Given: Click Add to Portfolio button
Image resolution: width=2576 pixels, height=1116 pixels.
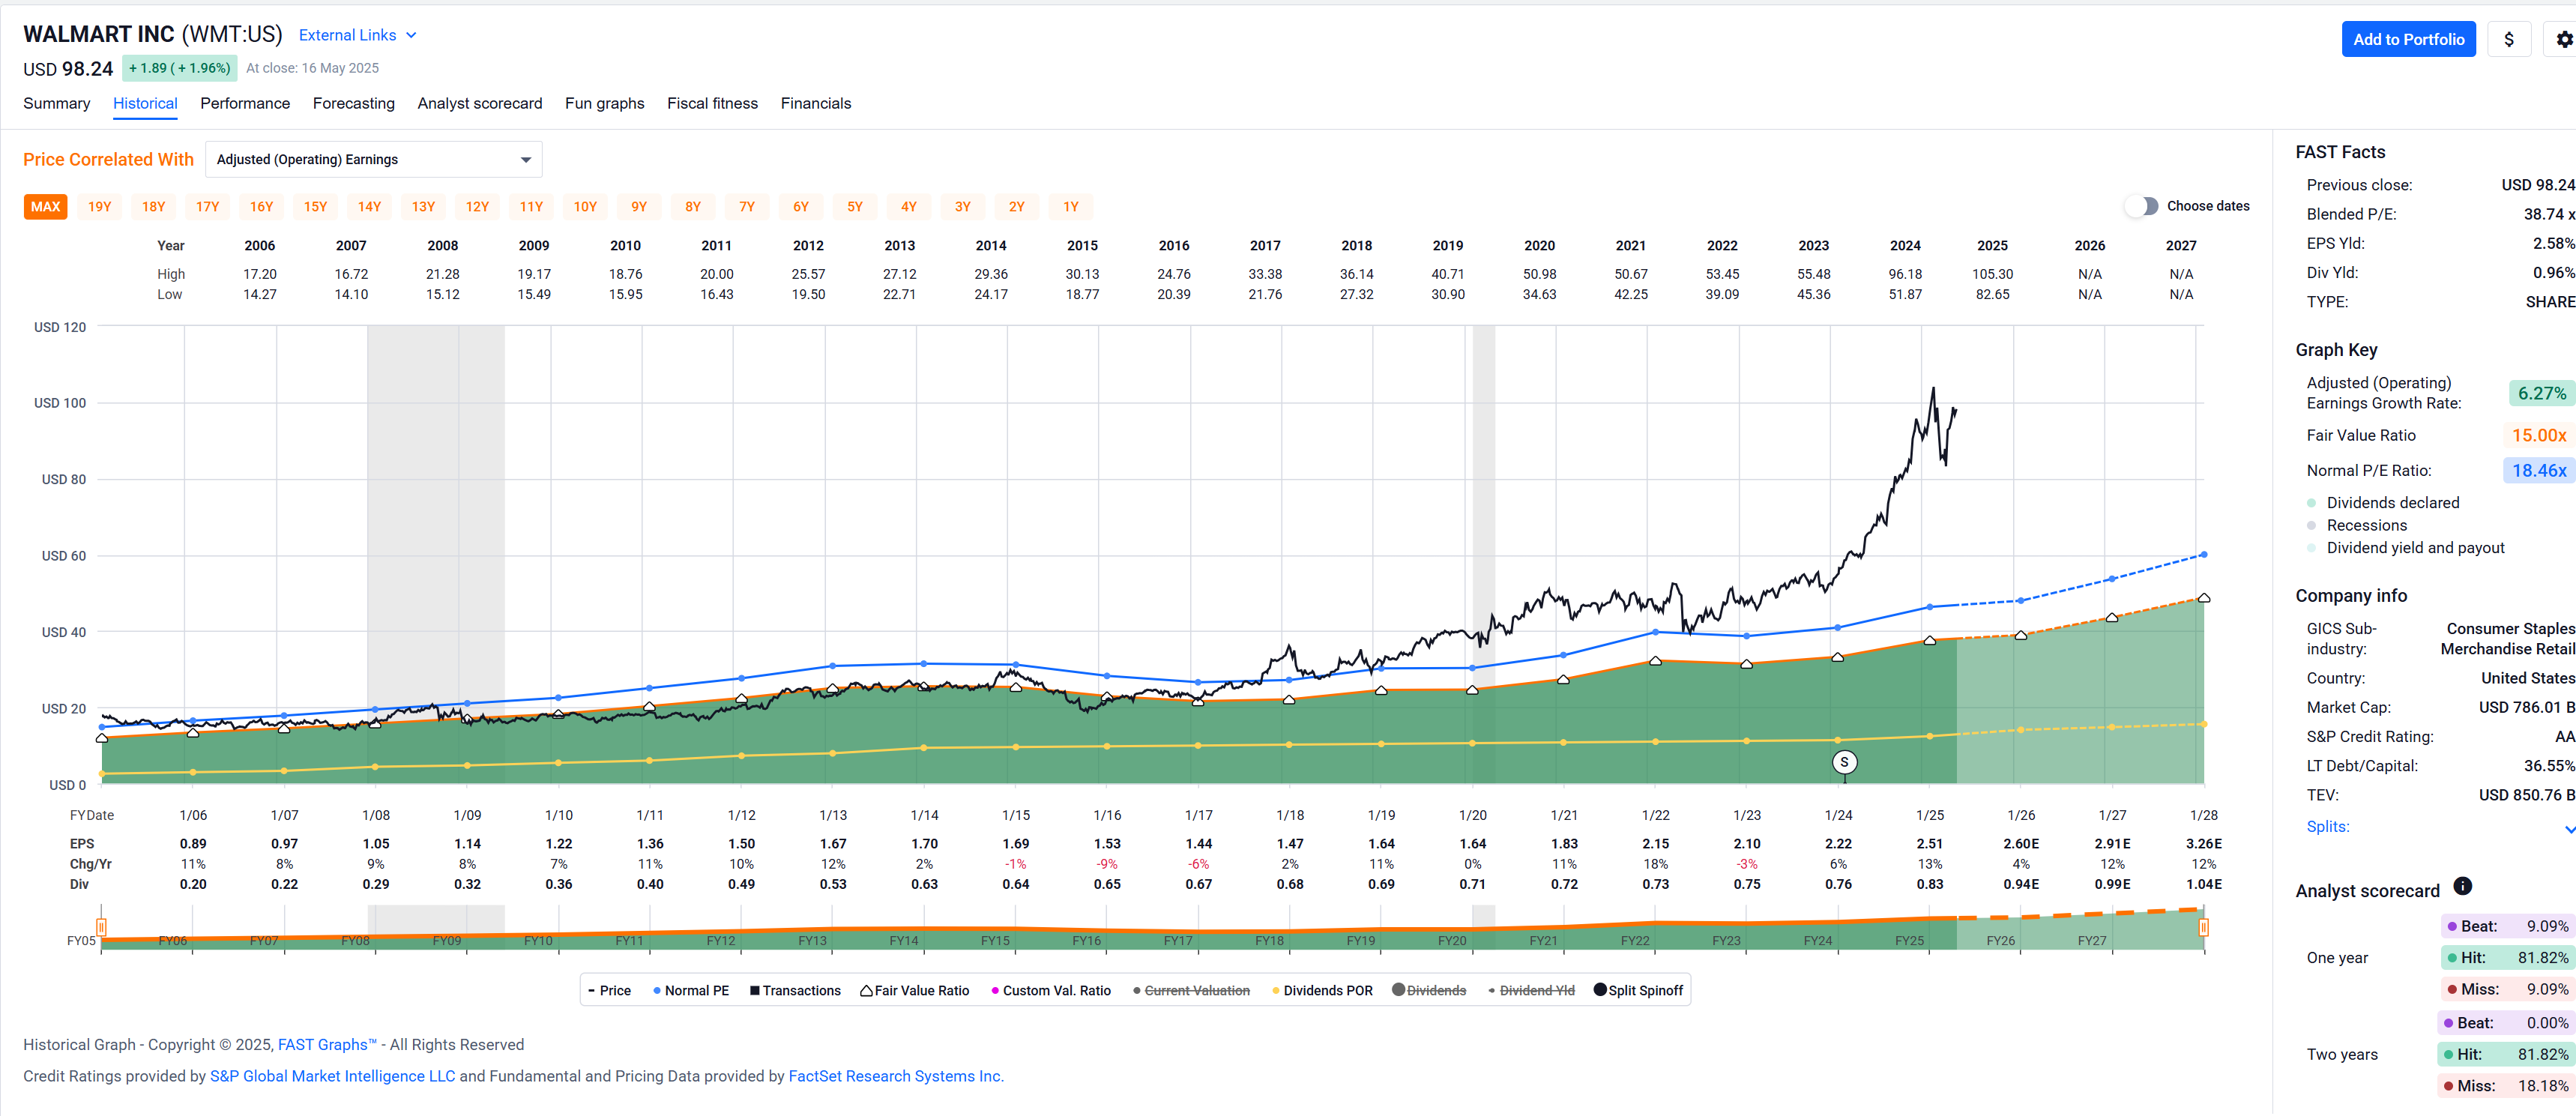Looking at the screenshot, I should coord(2408,39).
